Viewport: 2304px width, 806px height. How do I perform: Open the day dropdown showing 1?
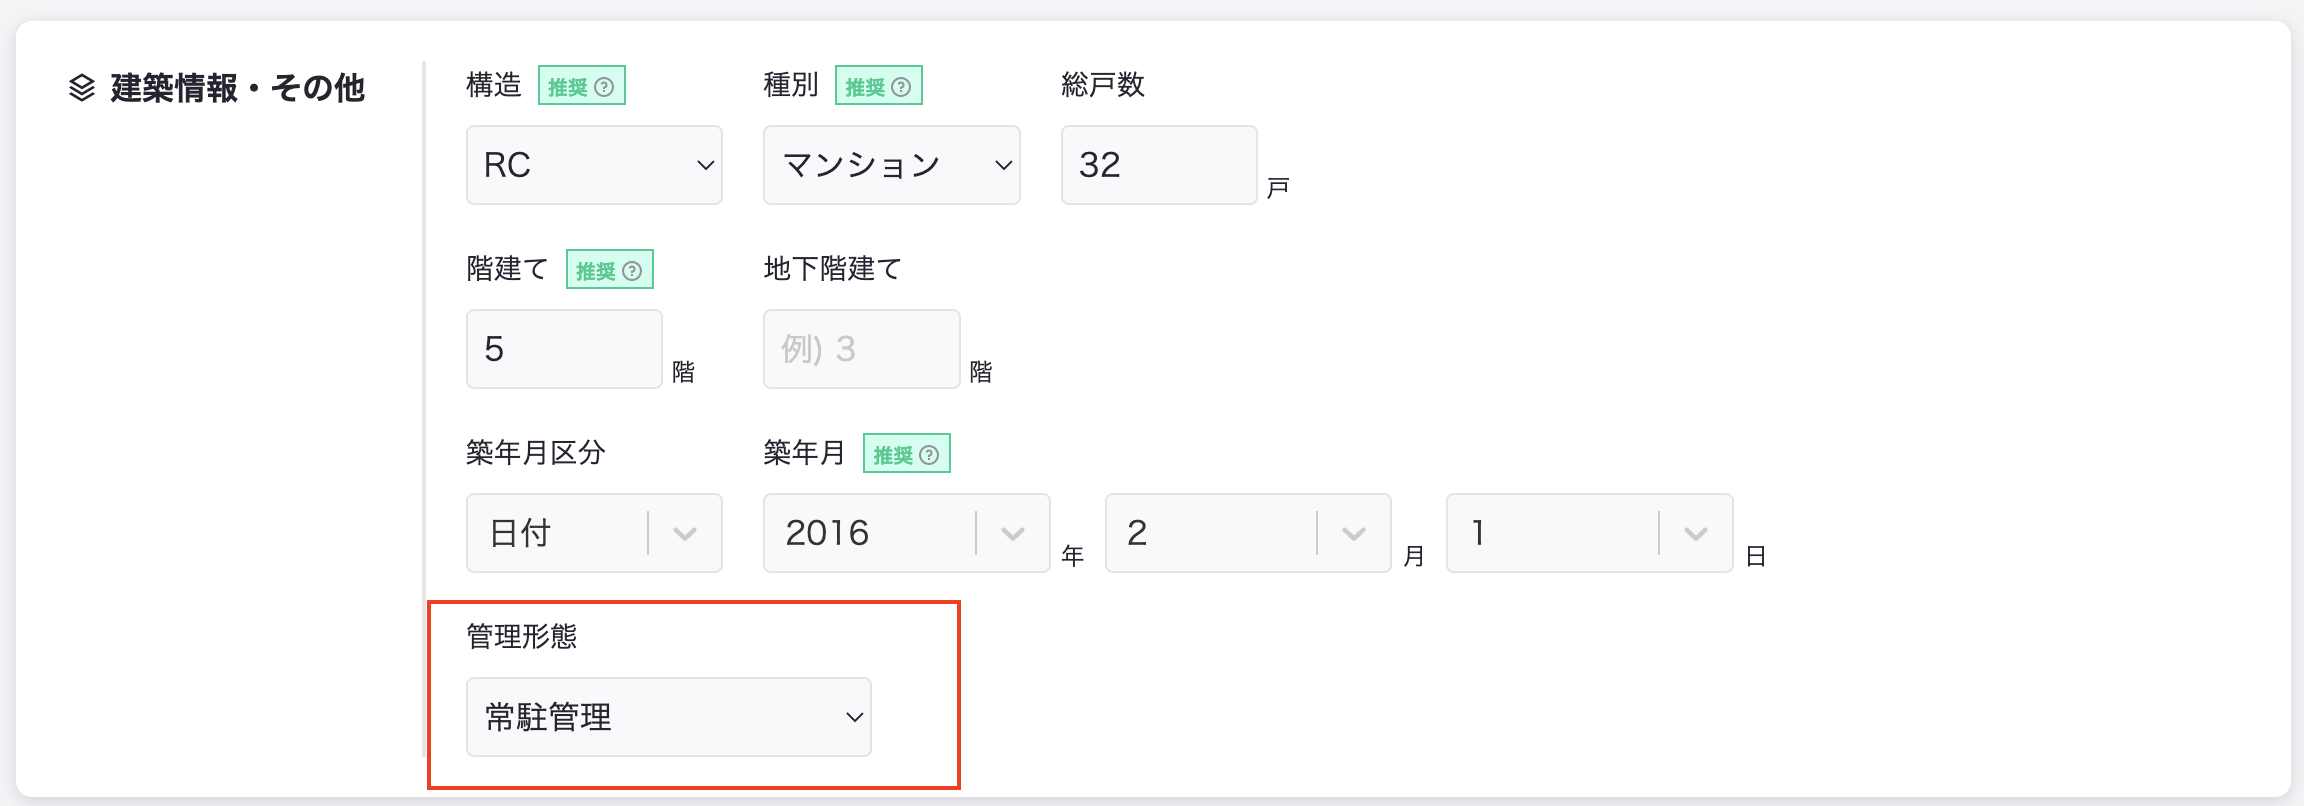tap(1589, 533)
